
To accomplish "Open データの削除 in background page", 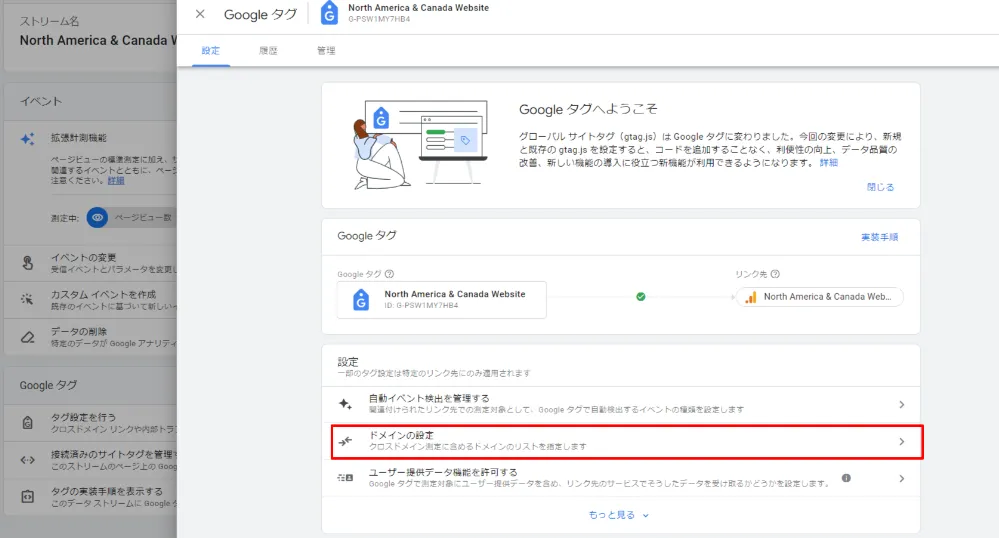I will (x=90, y=337).
